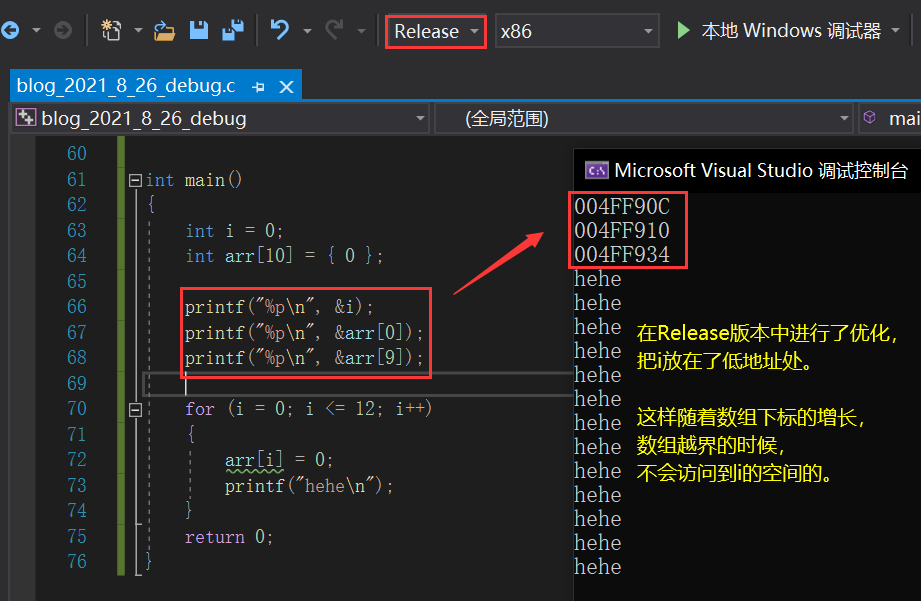Viewport: 921px width, 601px height.
Task: Click the printf &i code line
Action: coord(279,307)
